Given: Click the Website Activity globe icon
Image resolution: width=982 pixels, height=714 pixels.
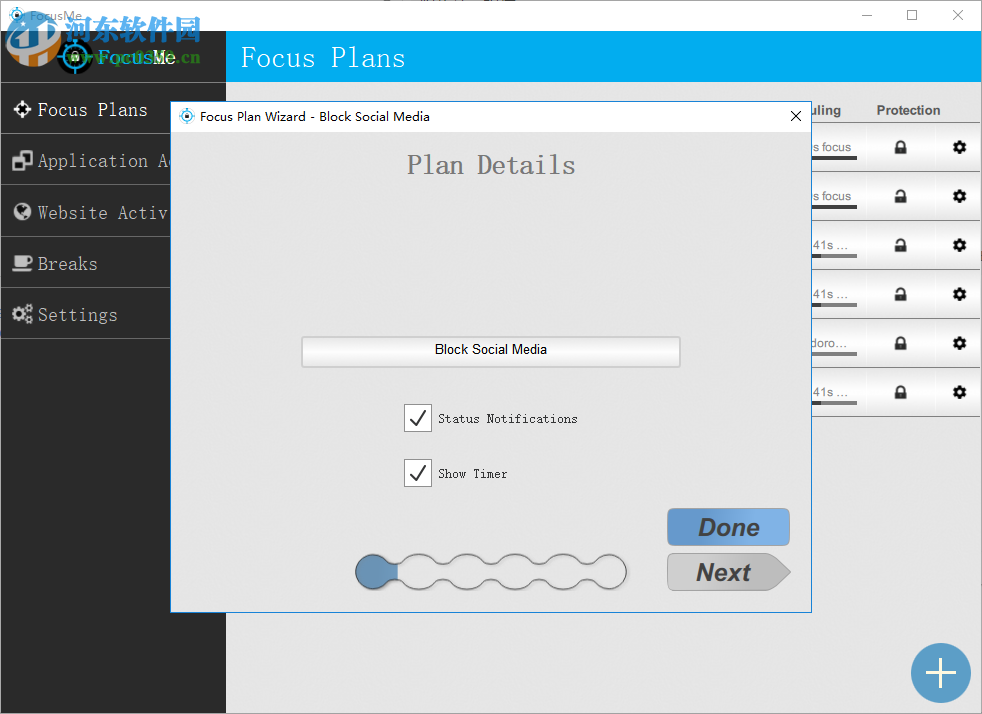Looking at the screenshot, I should pos(22,211).
